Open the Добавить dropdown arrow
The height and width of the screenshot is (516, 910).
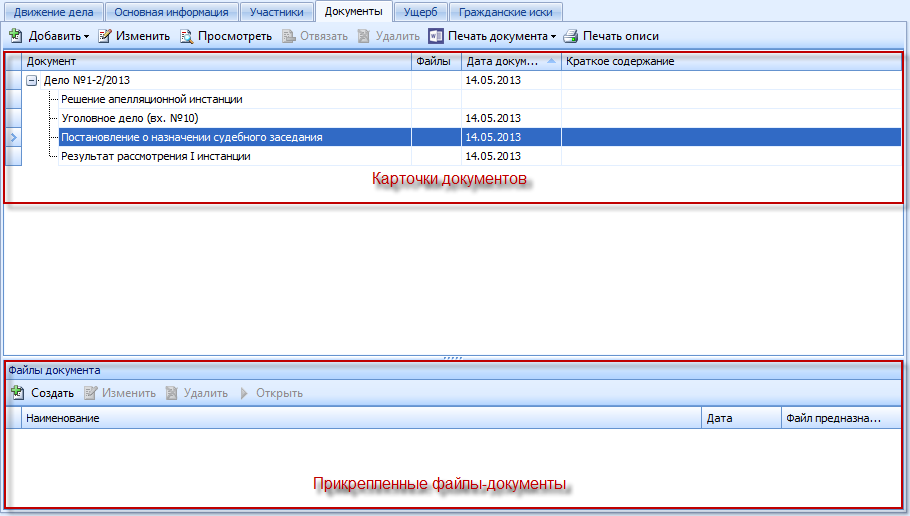click(x=86, y=37)
